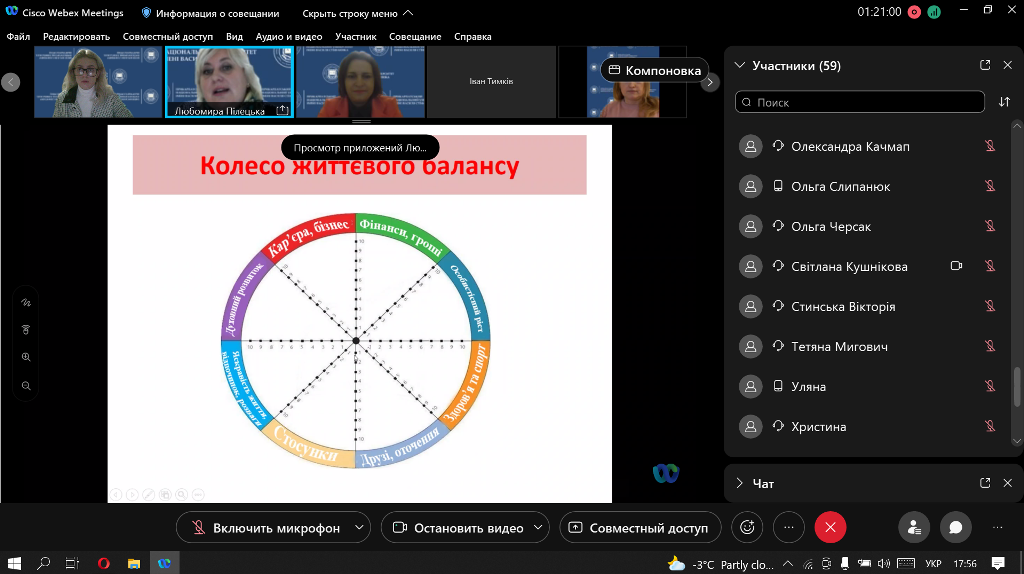1024x574 pixels.
Task: Toggle mute icon for Олександра Качмап
Action: point(990,147)
